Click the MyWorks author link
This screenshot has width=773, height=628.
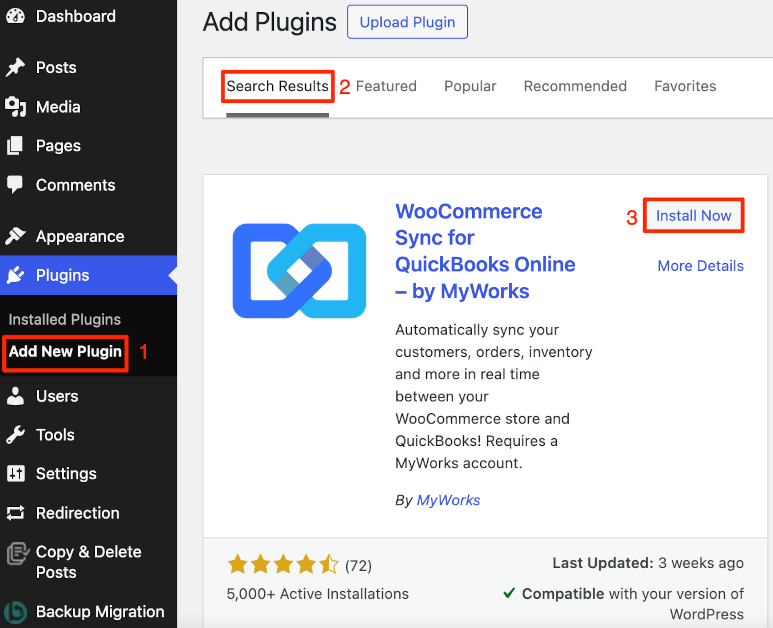(x=448, y=500)
